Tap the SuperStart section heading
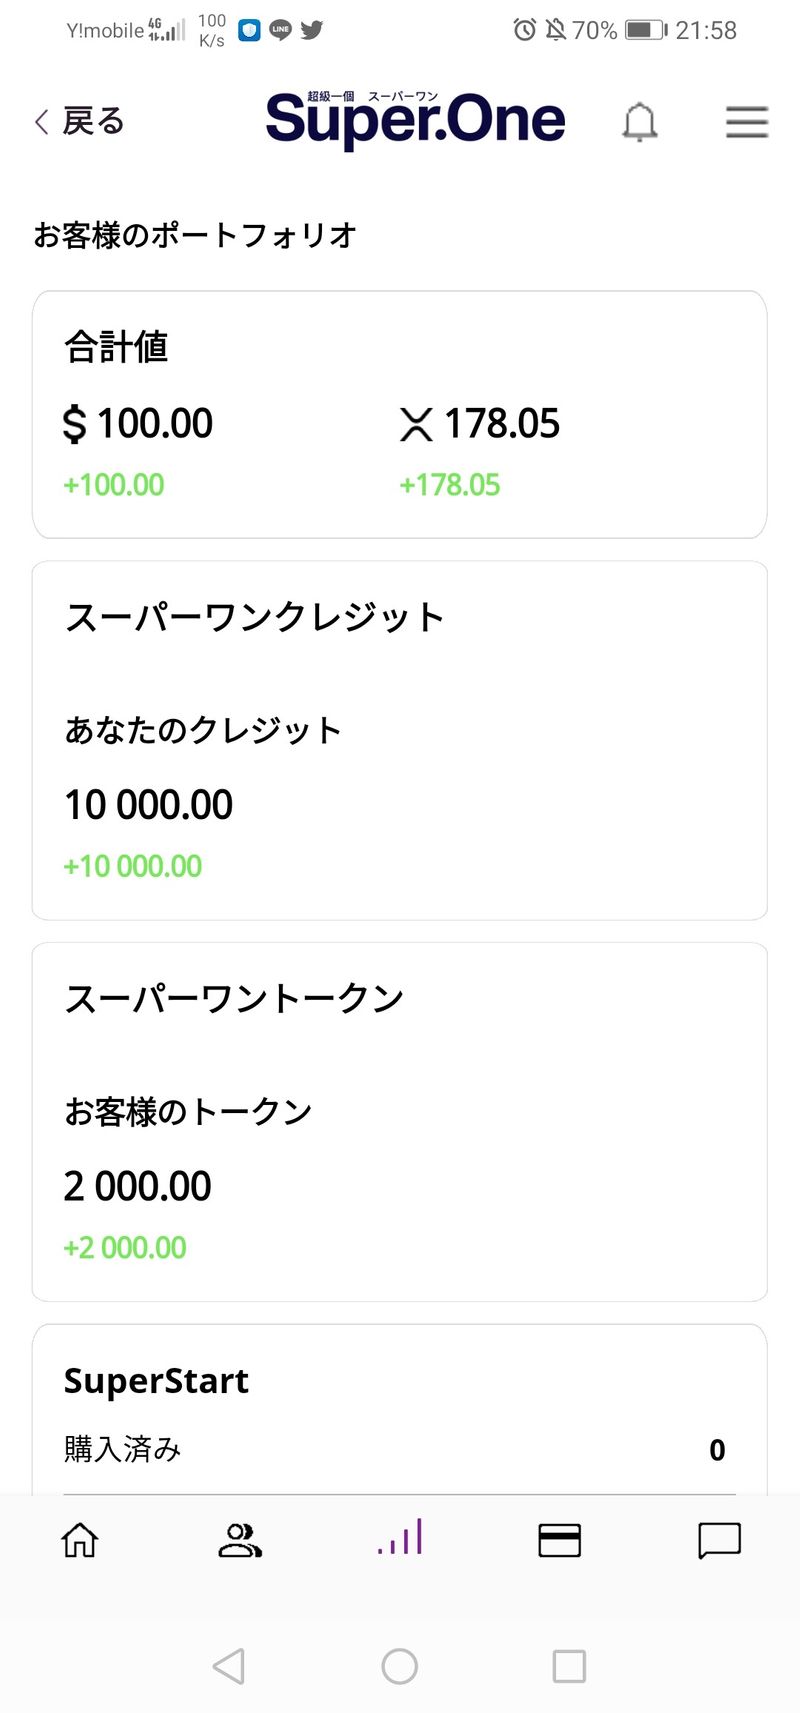This screenshot has height=1713, width=800. pos(156,1381)
